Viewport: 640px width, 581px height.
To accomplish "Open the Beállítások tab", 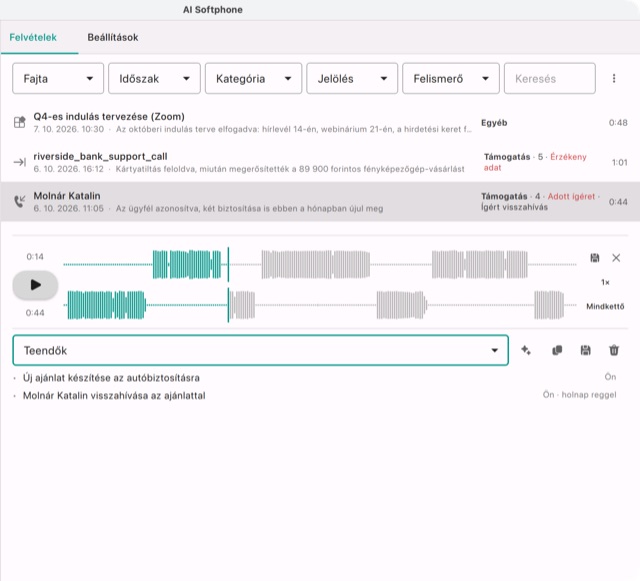I will coord(113,38).
